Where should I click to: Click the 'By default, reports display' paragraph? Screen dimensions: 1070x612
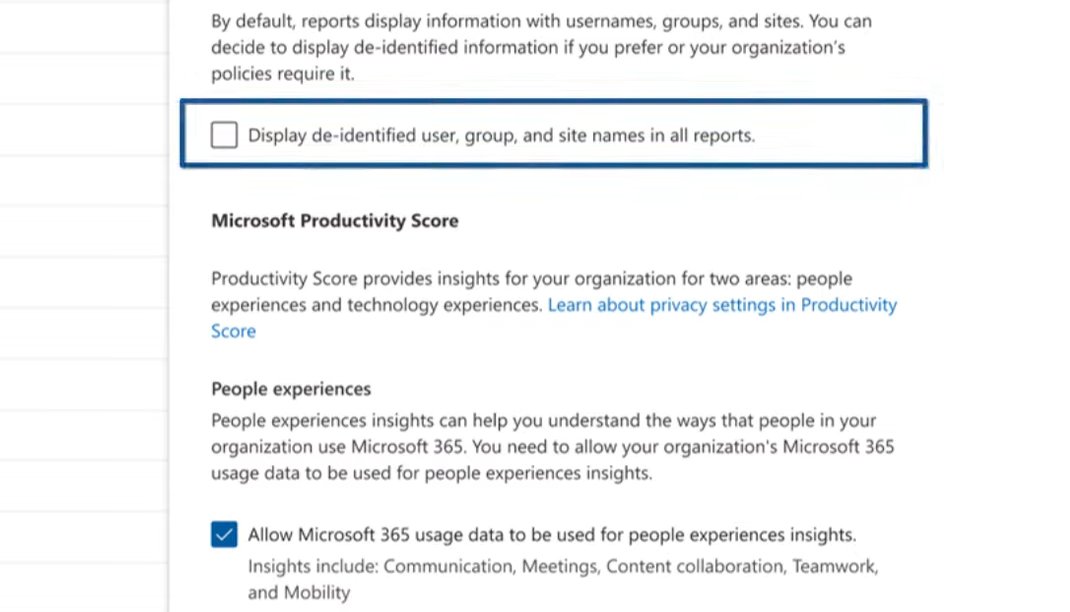click(540, 21)
